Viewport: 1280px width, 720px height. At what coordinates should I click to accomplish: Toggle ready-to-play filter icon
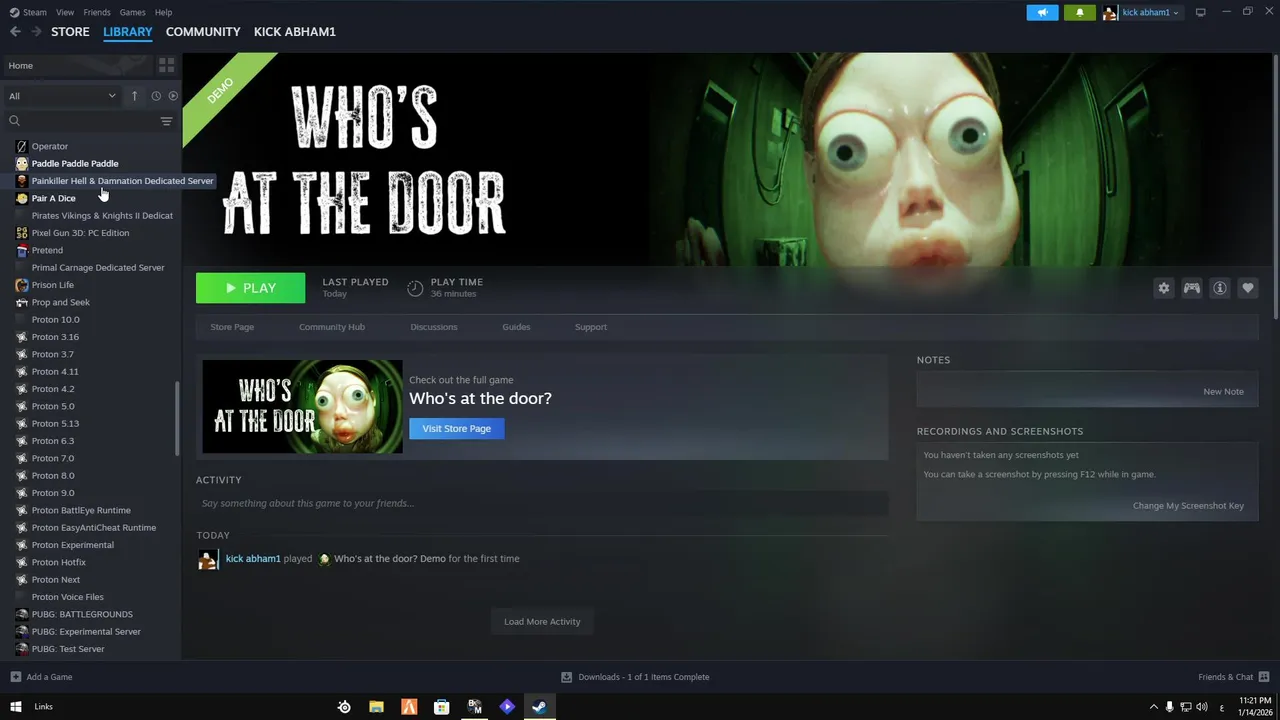pyautogui.click(x=173, y=96)
